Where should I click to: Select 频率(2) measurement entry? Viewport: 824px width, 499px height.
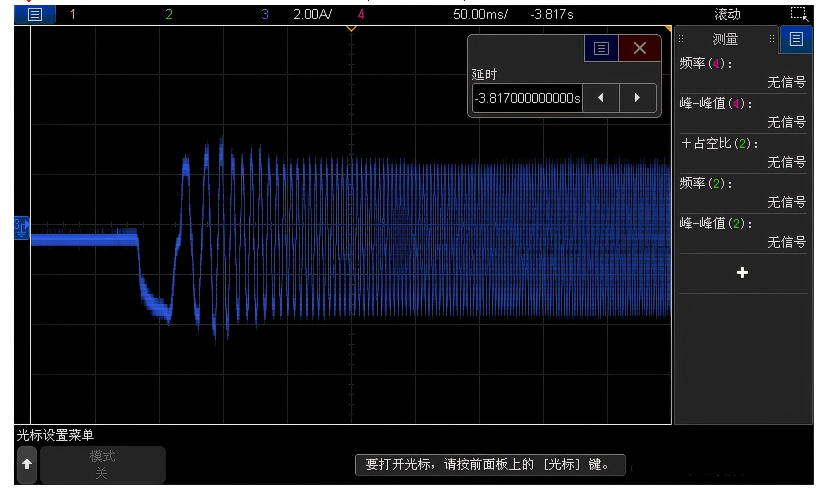pos(743,193)
